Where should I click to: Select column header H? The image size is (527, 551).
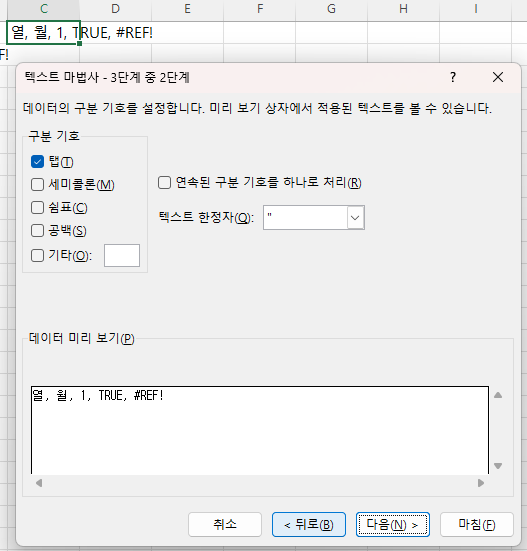[403, 9]
